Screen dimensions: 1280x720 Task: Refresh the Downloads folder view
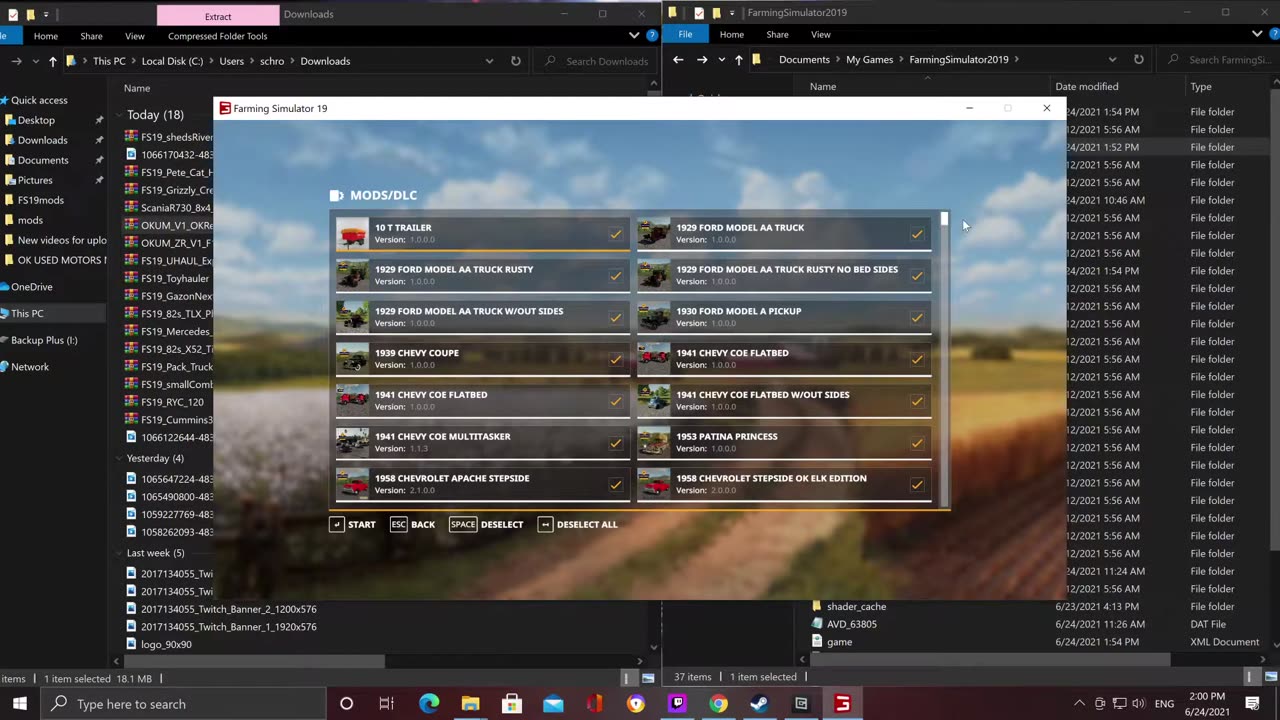[x=515, y=61]
